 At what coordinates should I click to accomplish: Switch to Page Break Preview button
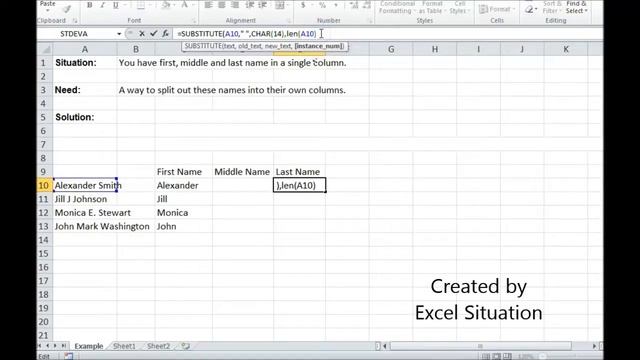[507, 356]
